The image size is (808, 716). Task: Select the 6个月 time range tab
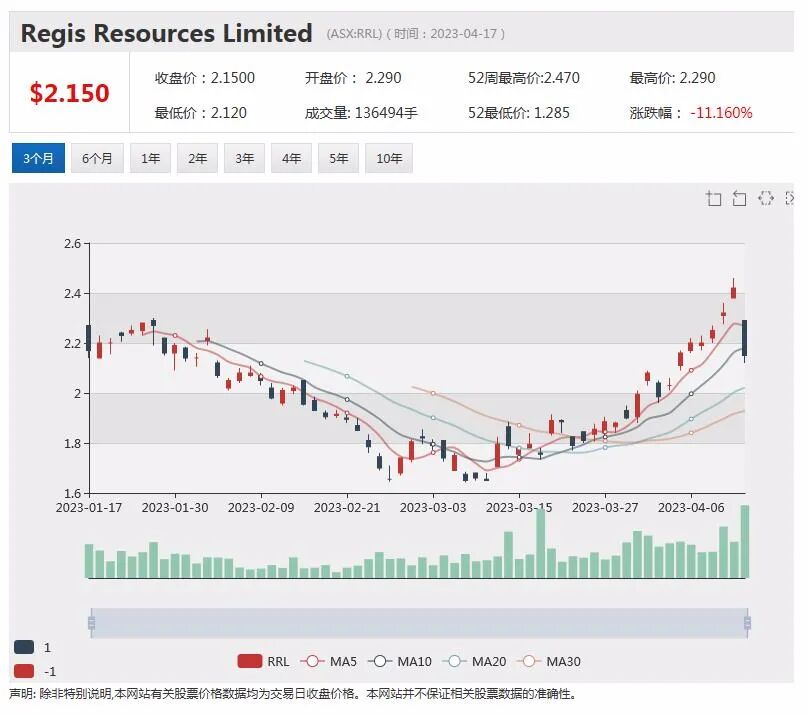coord(97,158)
